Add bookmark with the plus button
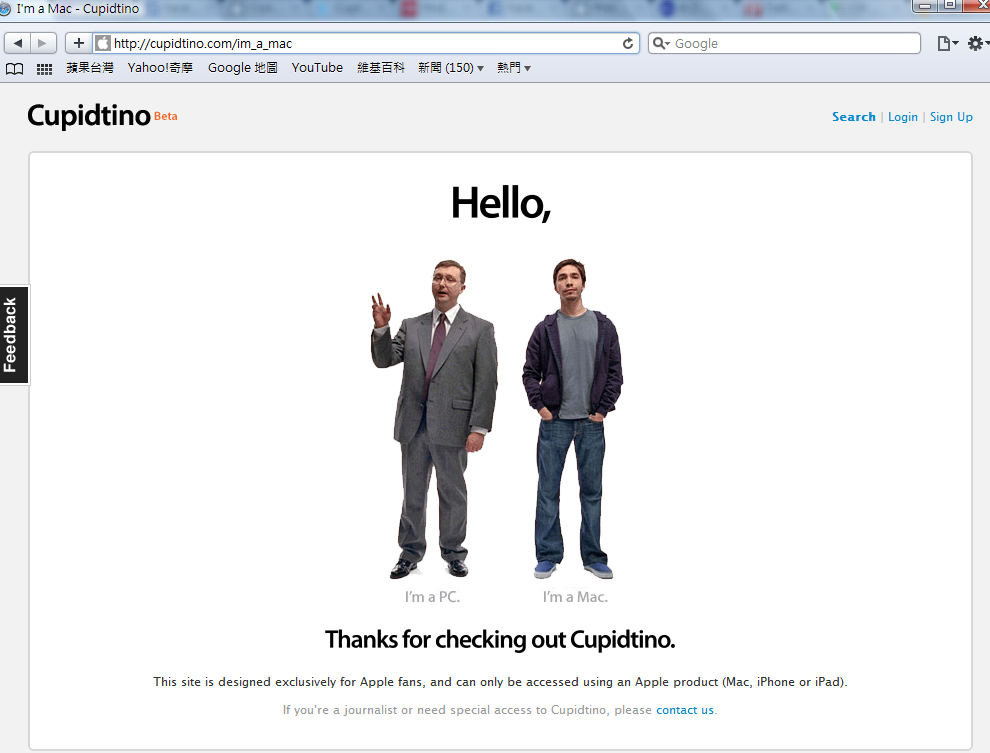 click(79, 43)
